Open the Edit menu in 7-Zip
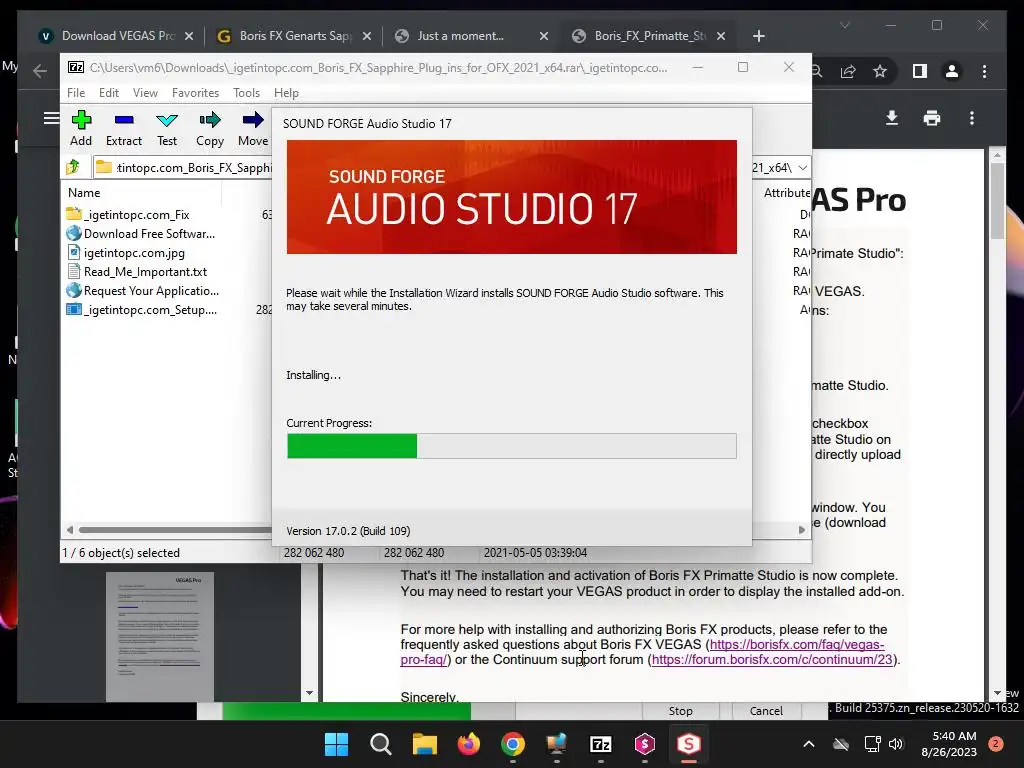The height and width of the screenshot is (768, 1024). tap(108, 93)
